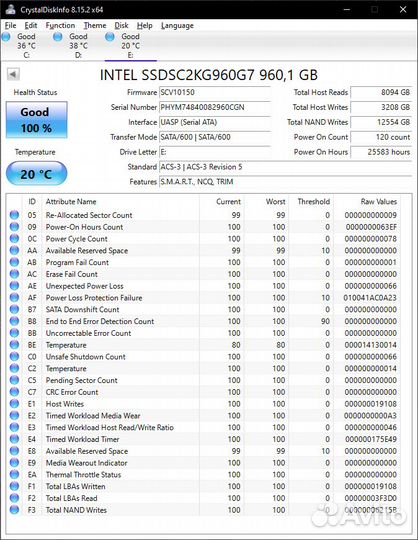This screenshot has width=418, height=540.
Task: Click raw value 000014130014
Action: point(370,345)
